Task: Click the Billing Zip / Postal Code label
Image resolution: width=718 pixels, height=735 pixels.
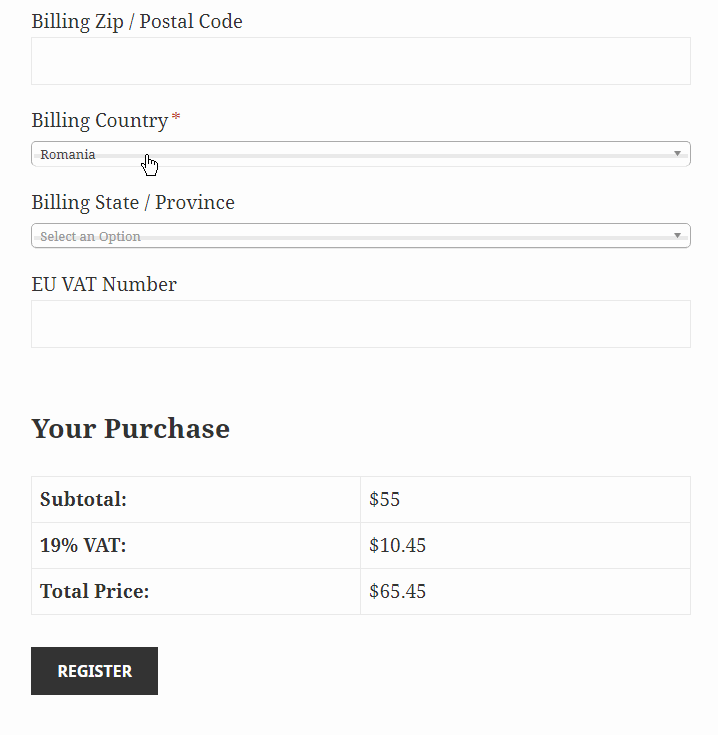Action: 137,21
